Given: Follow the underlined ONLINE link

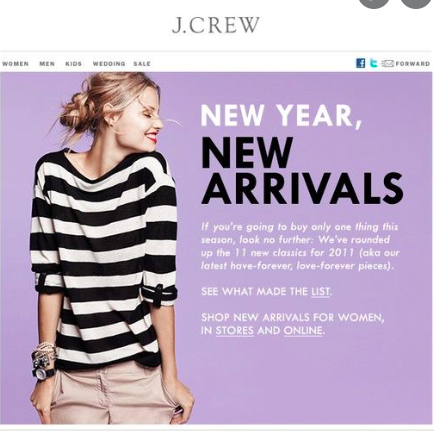Looking at the screenshot, I should pos(303,331).
